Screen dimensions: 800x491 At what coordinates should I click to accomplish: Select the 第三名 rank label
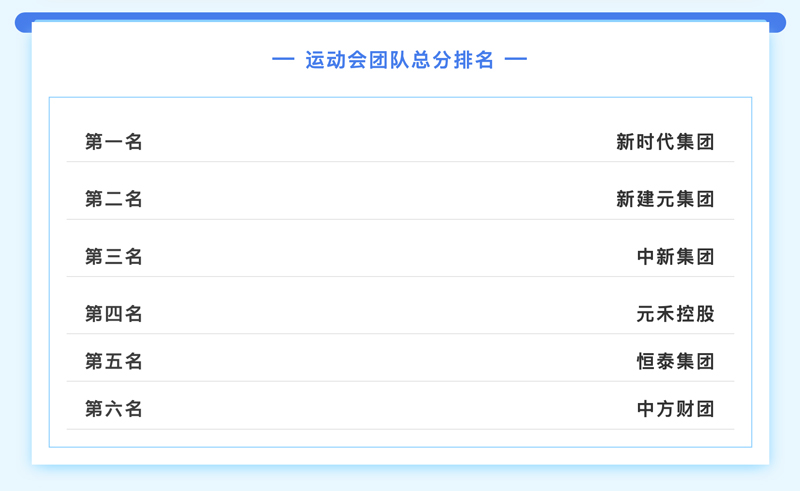click(x=113, y=257)
